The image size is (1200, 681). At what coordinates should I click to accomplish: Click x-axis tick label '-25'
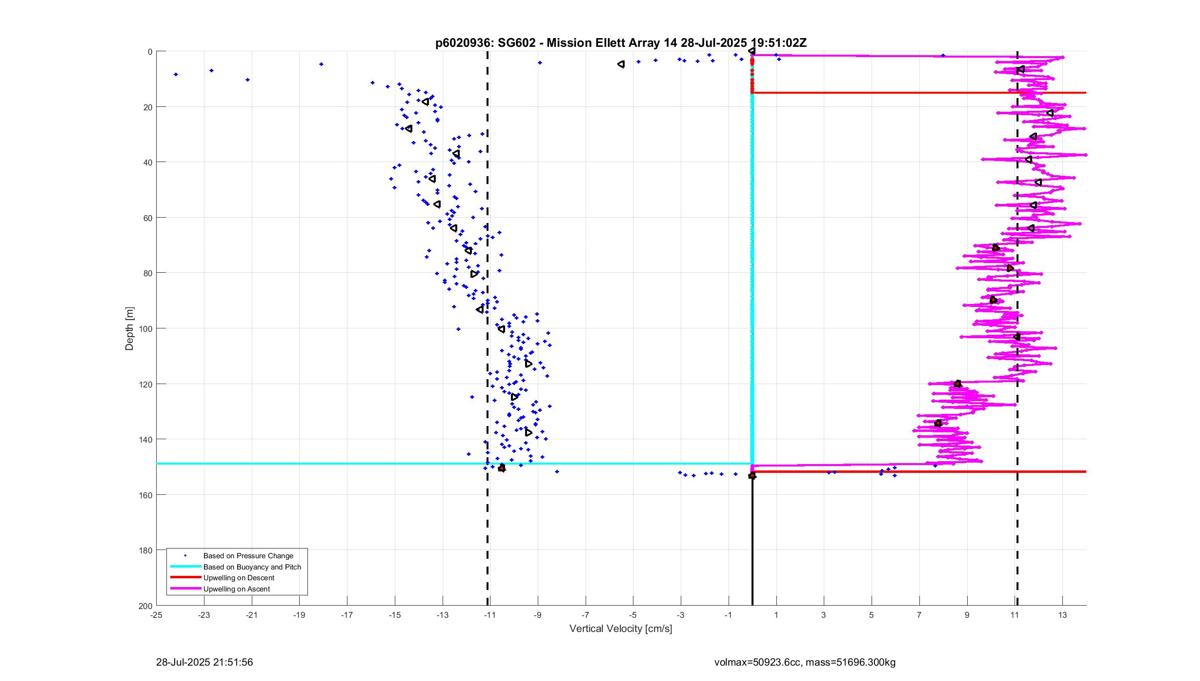coord(156,615)
